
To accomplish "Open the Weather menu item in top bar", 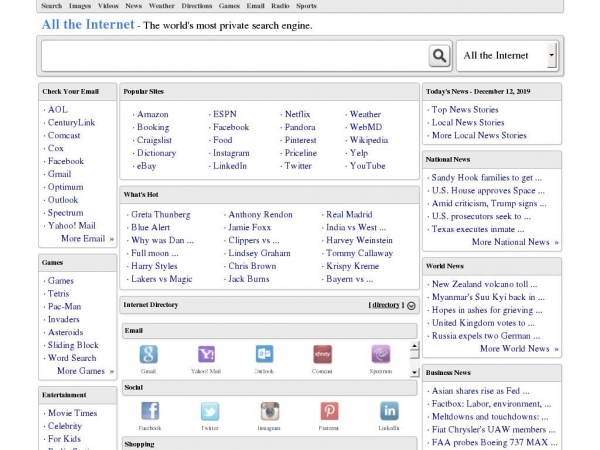I will point(161,6).
